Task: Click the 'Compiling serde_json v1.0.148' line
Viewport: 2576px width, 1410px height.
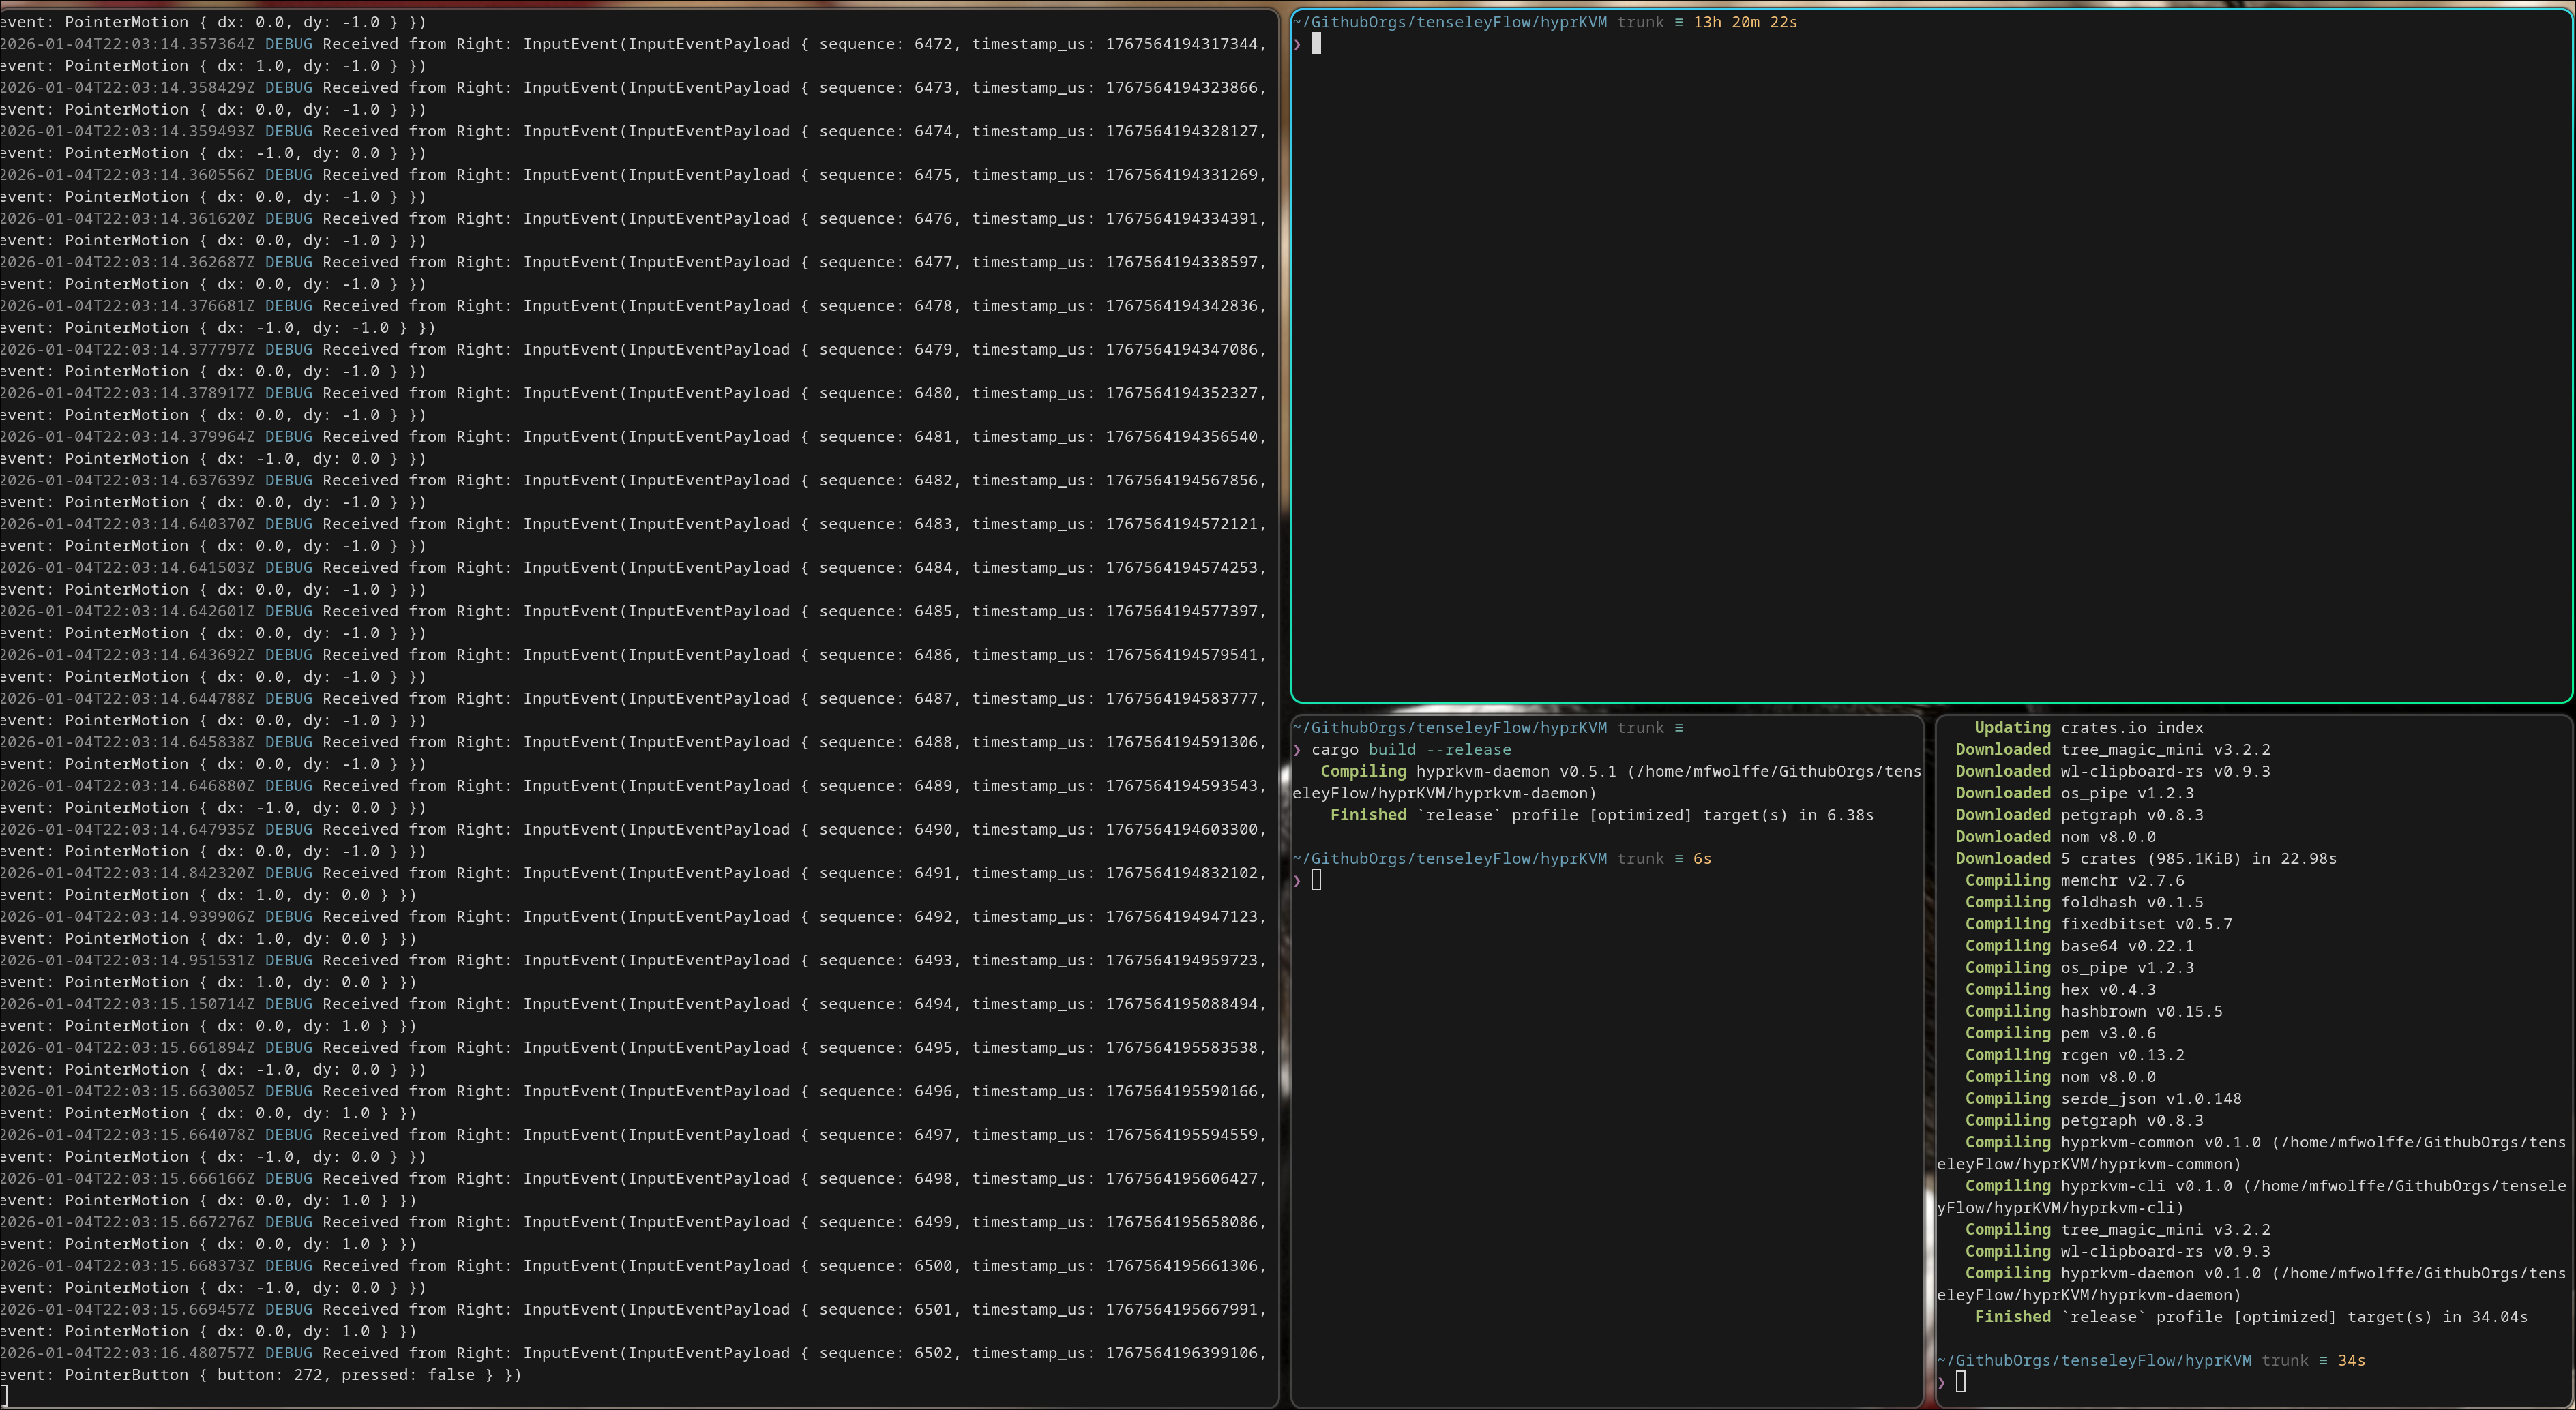Action: pyautogui.click(x=2102, y=1099)
